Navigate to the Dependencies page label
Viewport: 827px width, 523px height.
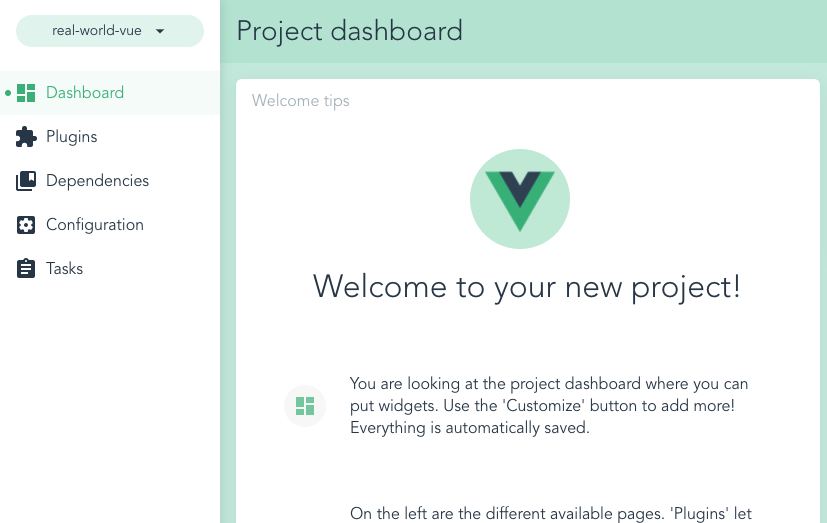tap(97, 181)
